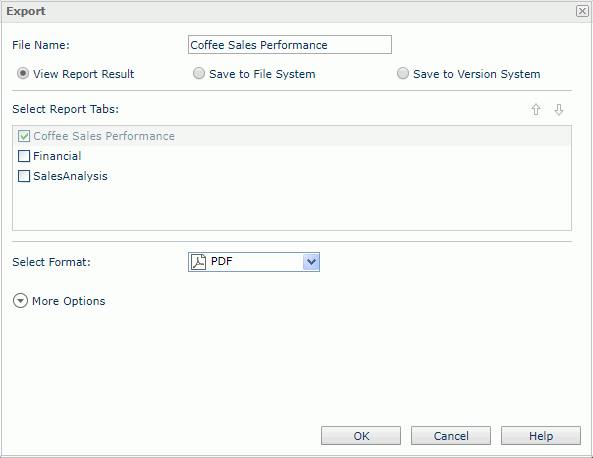Check the Financial report tab
The height and width of the screenshot is (458, 593).
pyautogui.click(x=24, y=156)
